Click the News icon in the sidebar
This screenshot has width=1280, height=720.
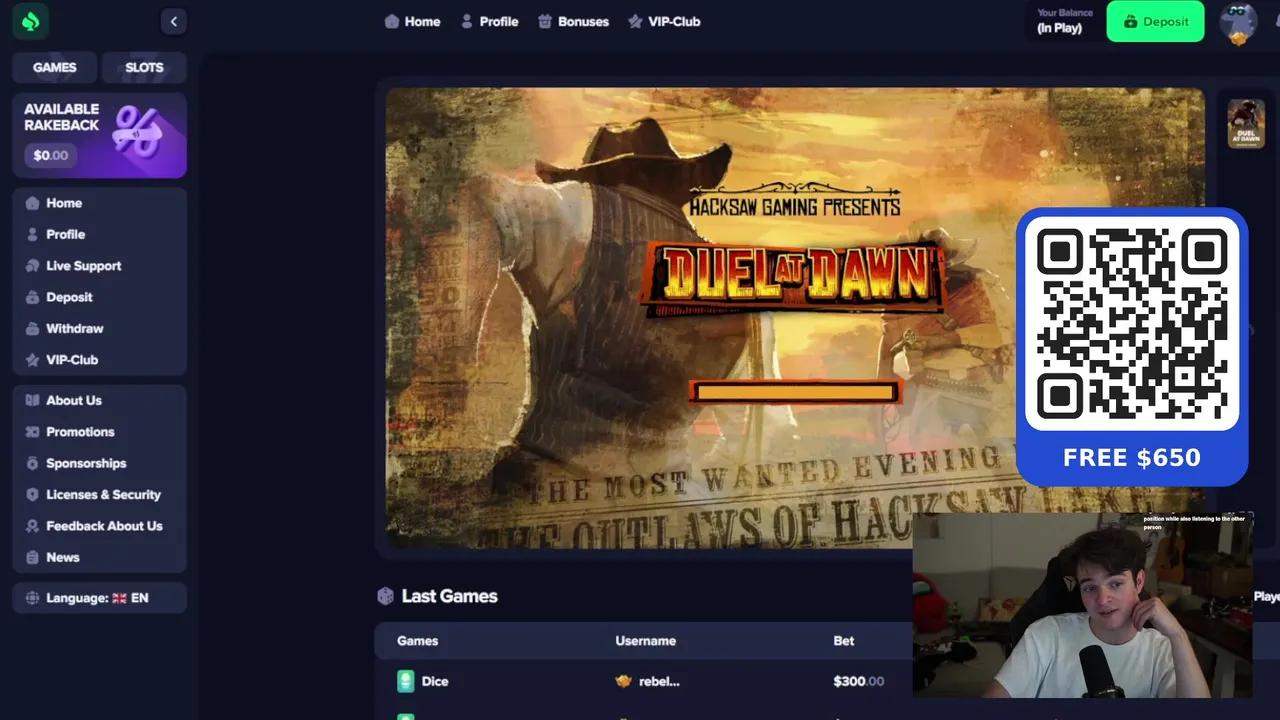tap(34, 557)
